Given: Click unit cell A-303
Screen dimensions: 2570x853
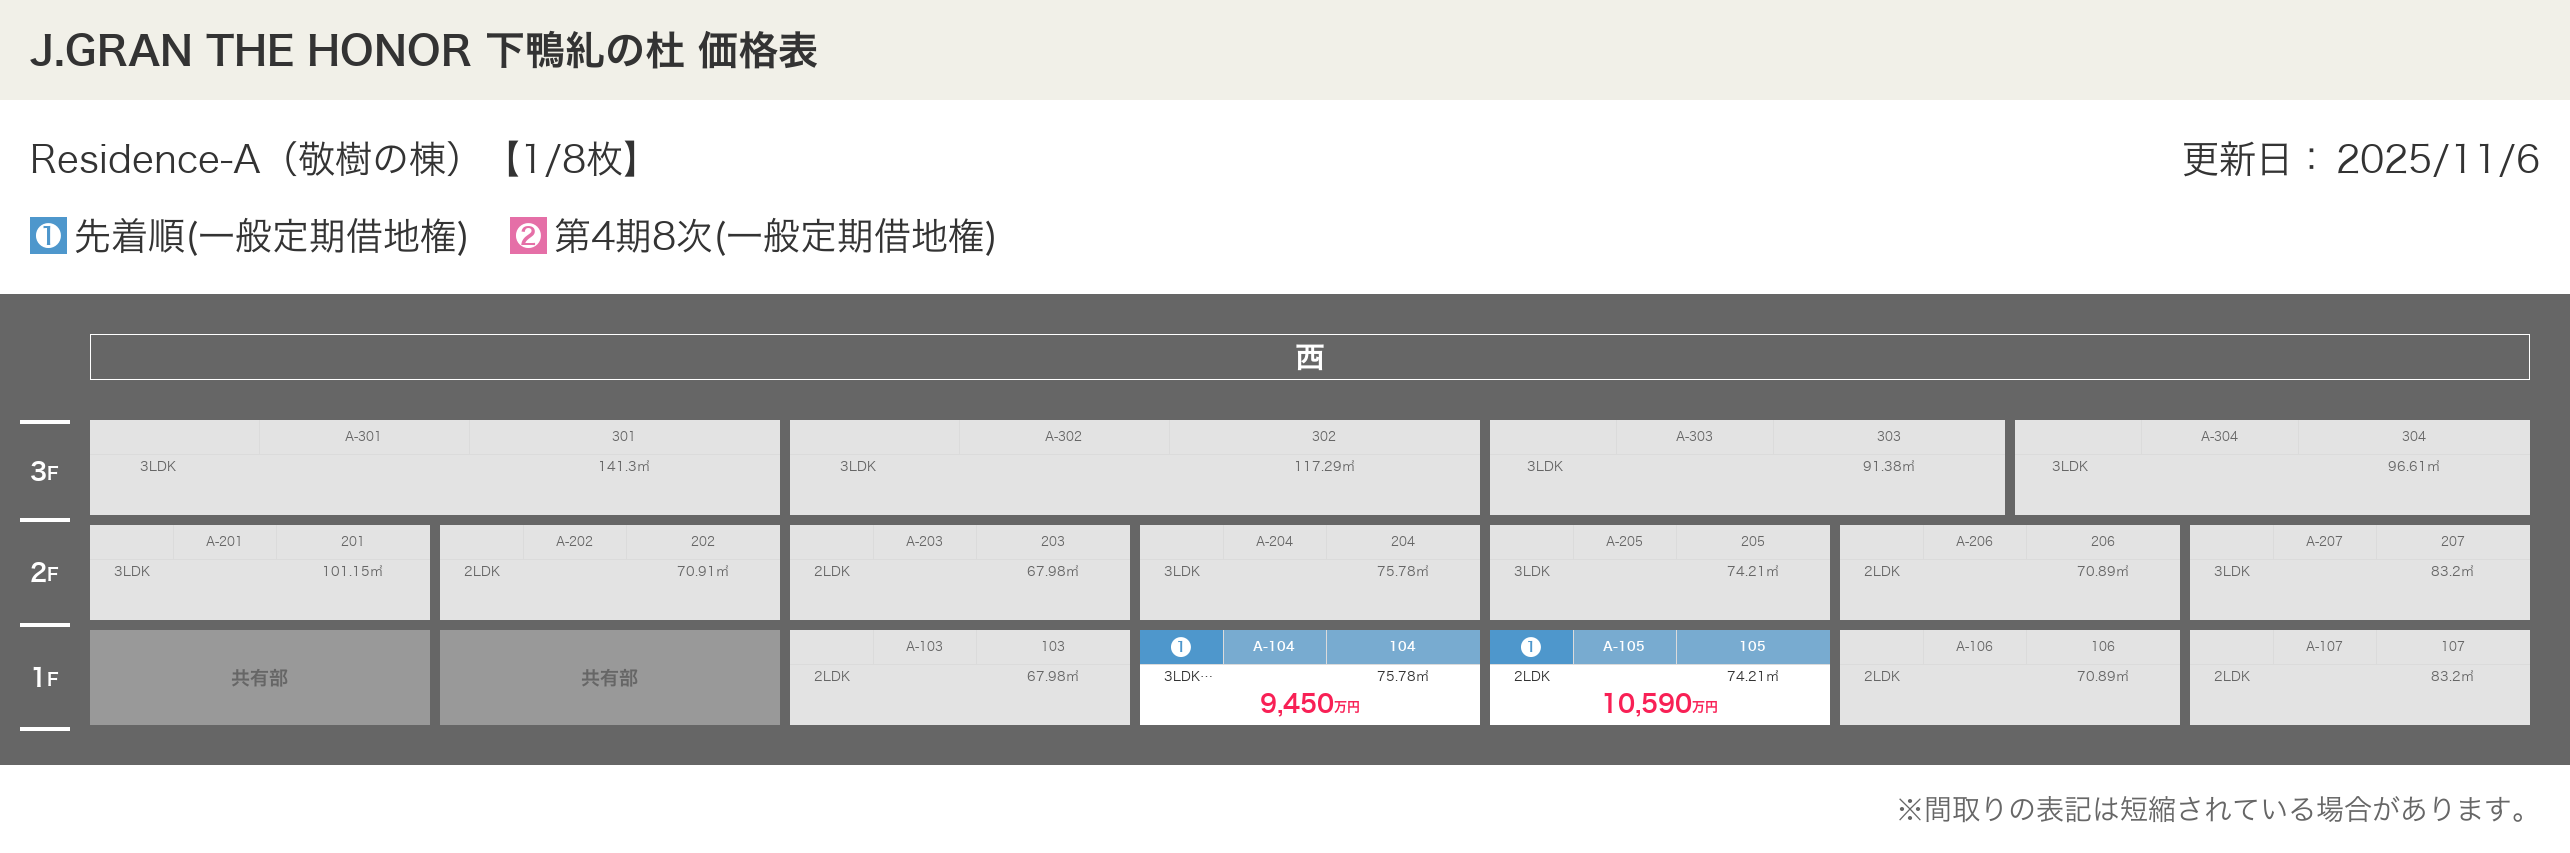Looking at the screenshot, I should click(1747, 467).
